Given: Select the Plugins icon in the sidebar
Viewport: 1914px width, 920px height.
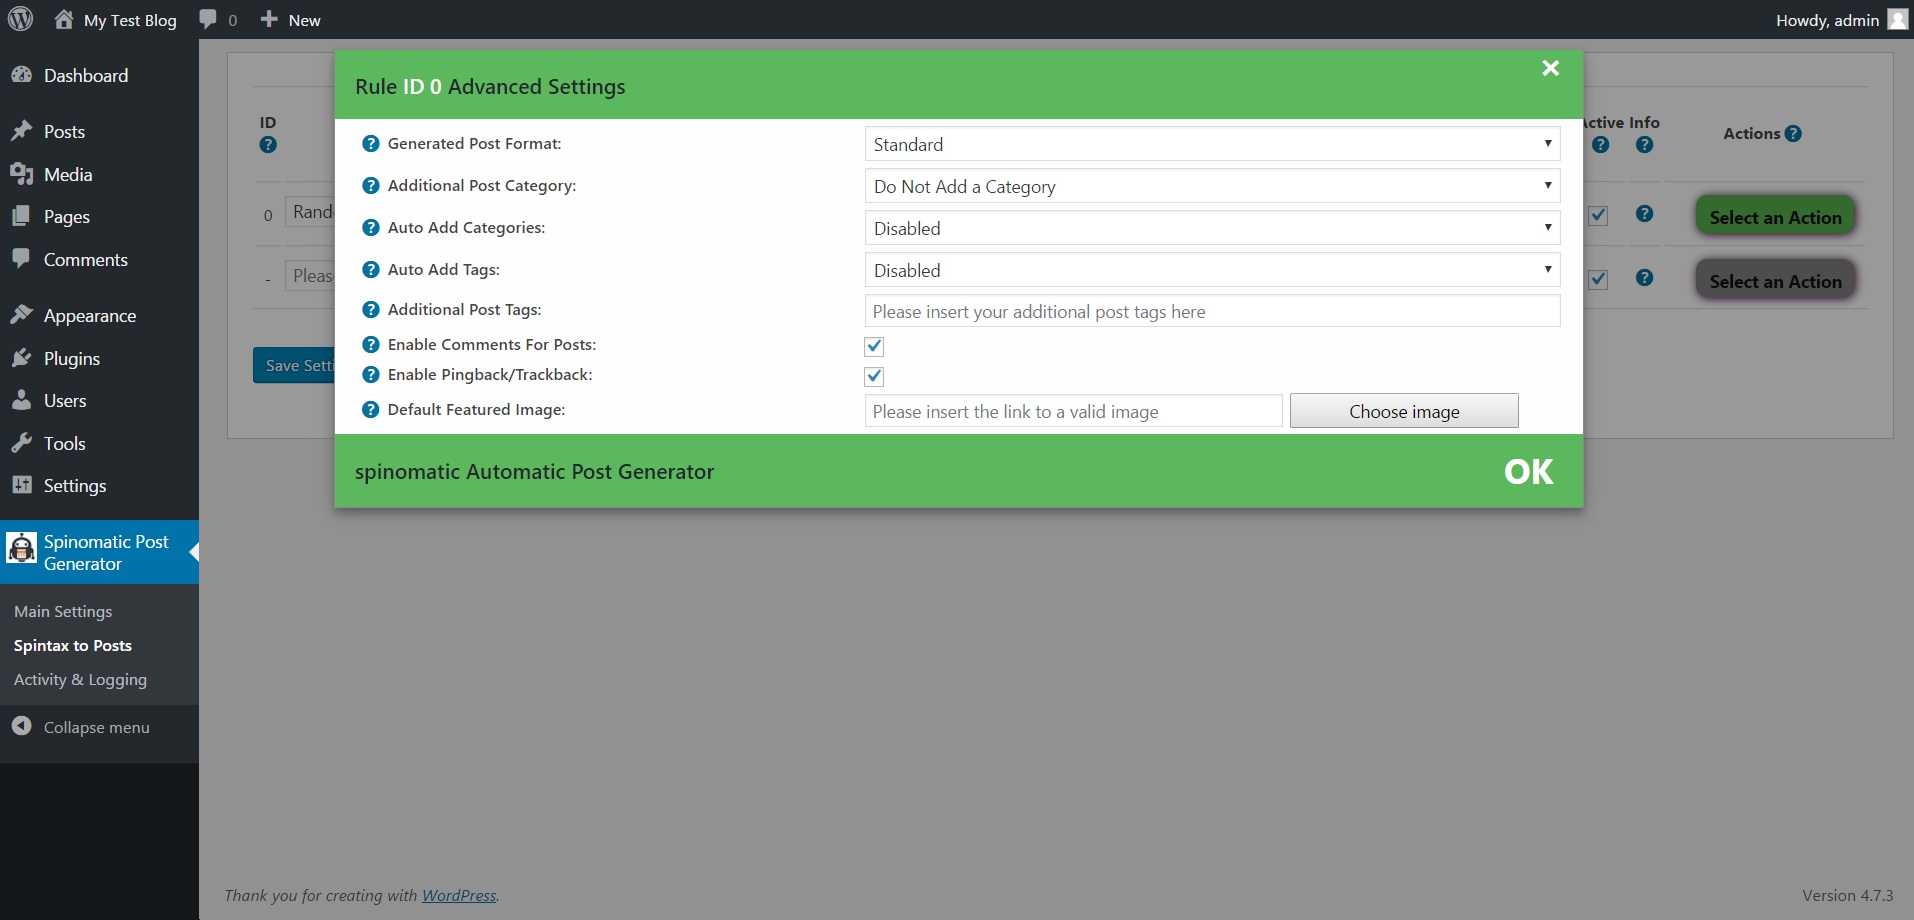Looking at the screenshot, I should click(x=22, y=358).
